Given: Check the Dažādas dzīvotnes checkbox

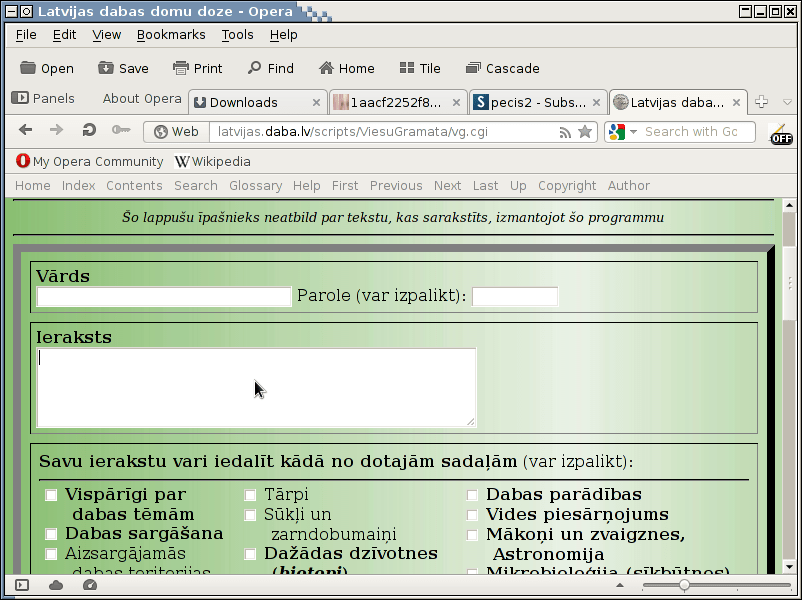Looking at the screenshot, I should coord(250,554).
